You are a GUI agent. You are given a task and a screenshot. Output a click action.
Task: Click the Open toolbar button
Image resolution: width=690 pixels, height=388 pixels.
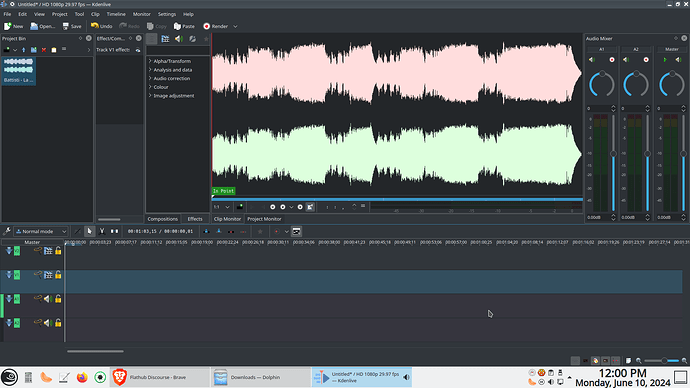click(42, 26)
